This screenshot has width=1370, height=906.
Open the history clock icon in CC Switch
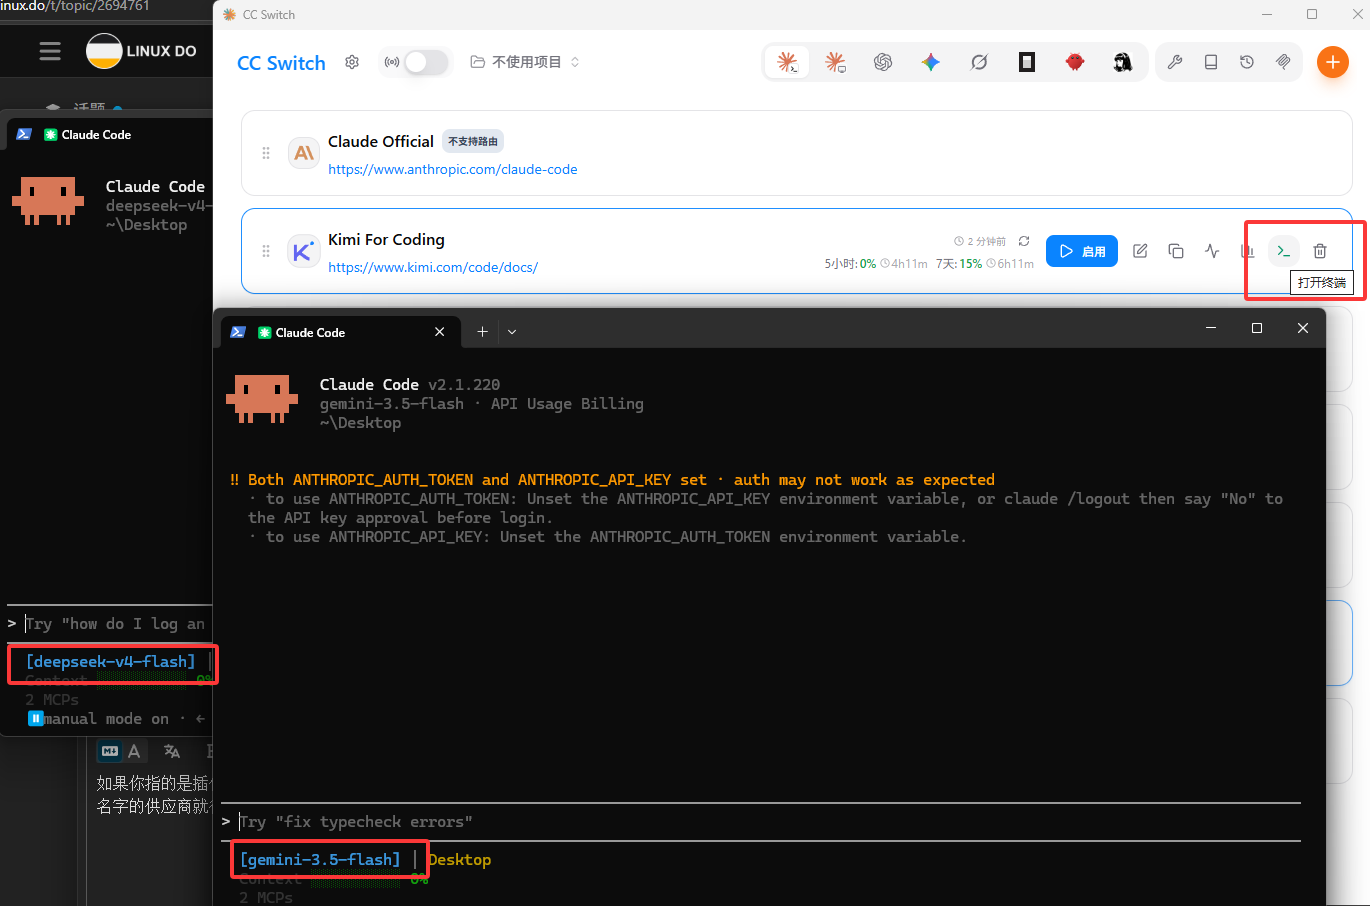click(1247, 62)
